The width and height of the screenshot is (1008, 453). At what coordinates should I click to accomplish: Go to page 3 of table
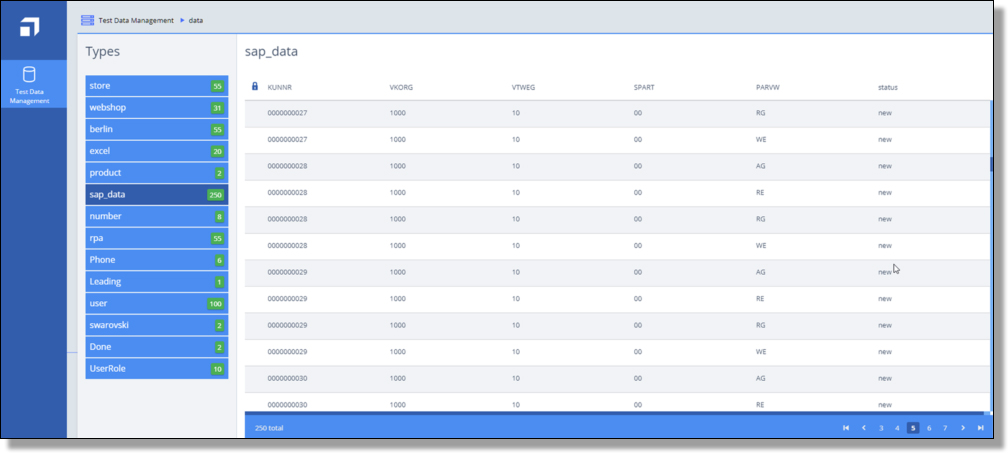tap(881, 428)
